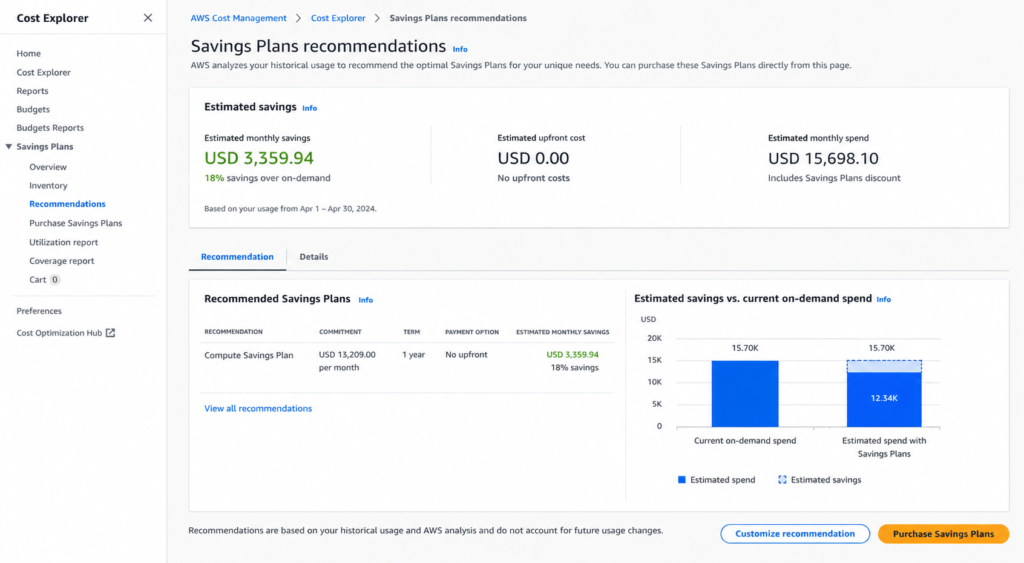Go to Home in the sidebar

pyautogui.click(x=28, y=54)
